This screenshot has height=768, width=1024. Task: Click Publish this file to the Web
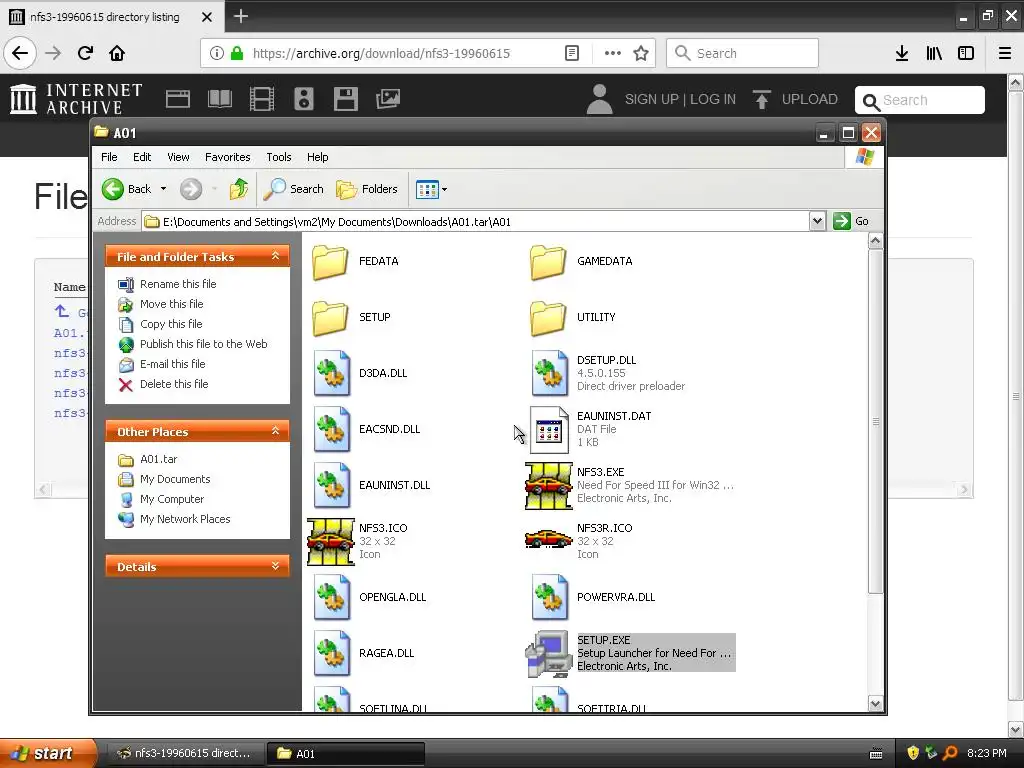point(204,344)
